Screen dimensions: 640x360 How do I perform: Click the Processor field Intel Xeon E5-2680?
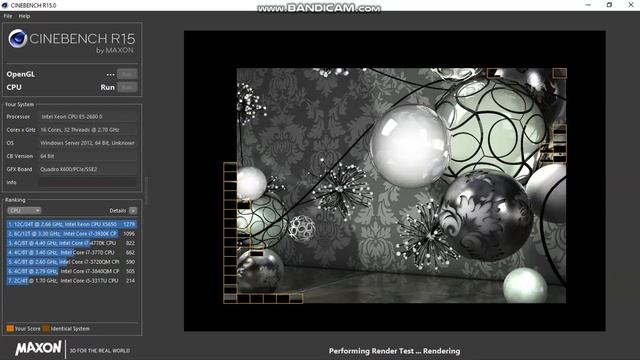click(87, 117)
